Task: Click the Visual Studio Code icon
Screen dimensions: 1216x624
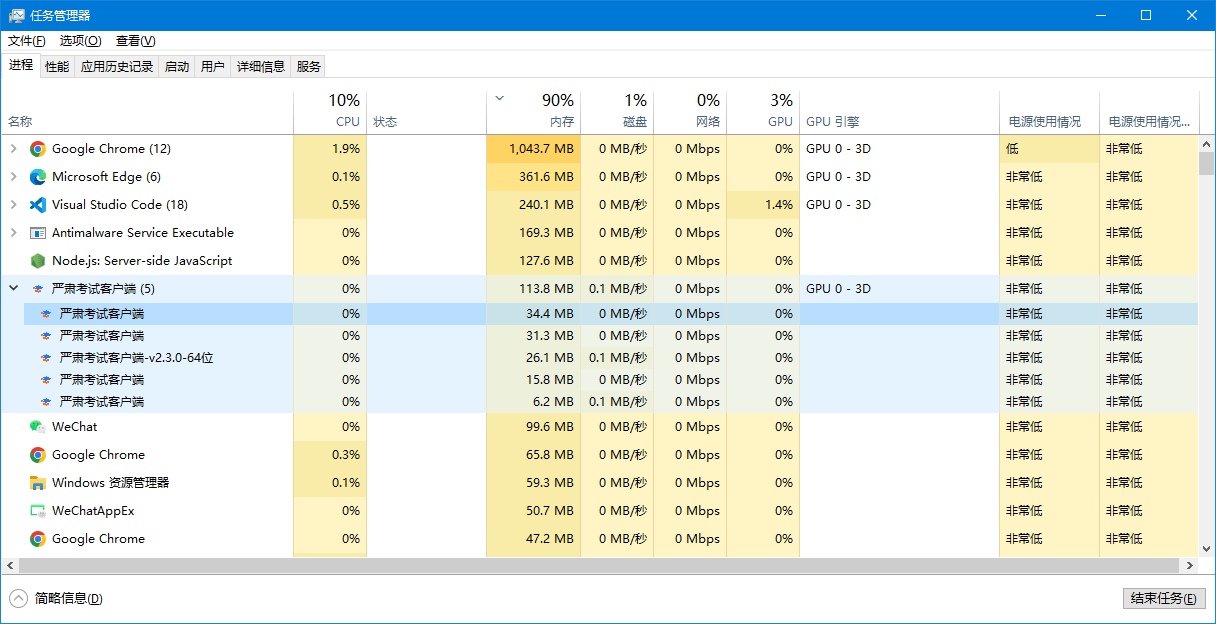Action: (38, 205)
